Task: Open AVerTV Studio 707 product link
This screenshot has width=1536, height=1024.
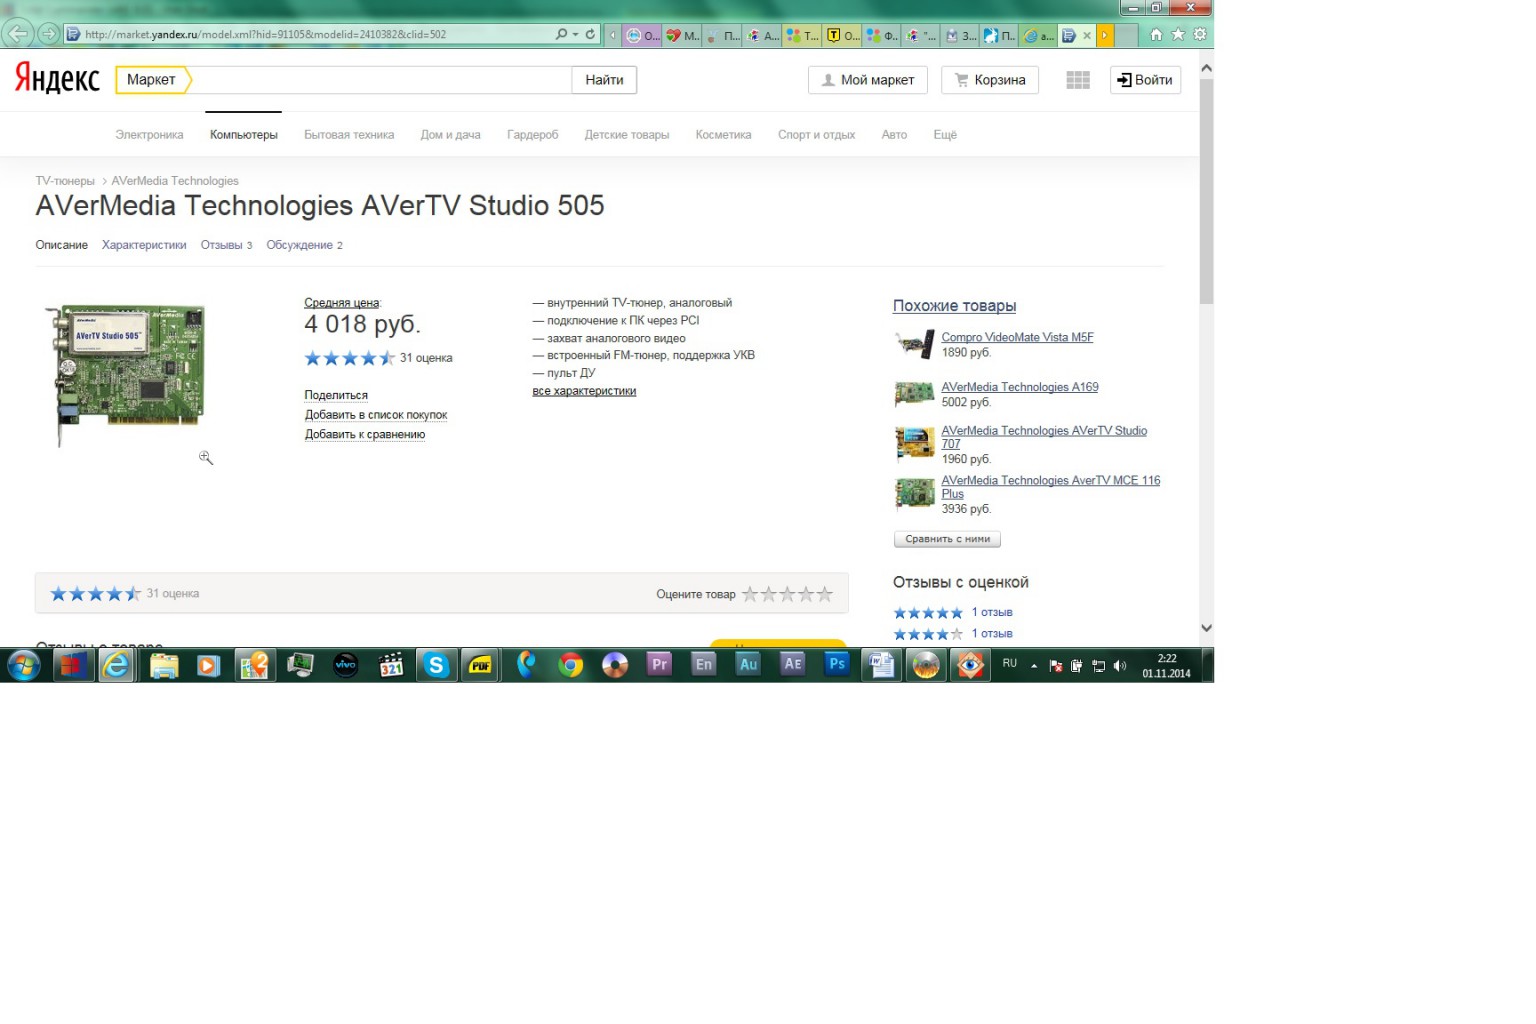Action: 1044,437
